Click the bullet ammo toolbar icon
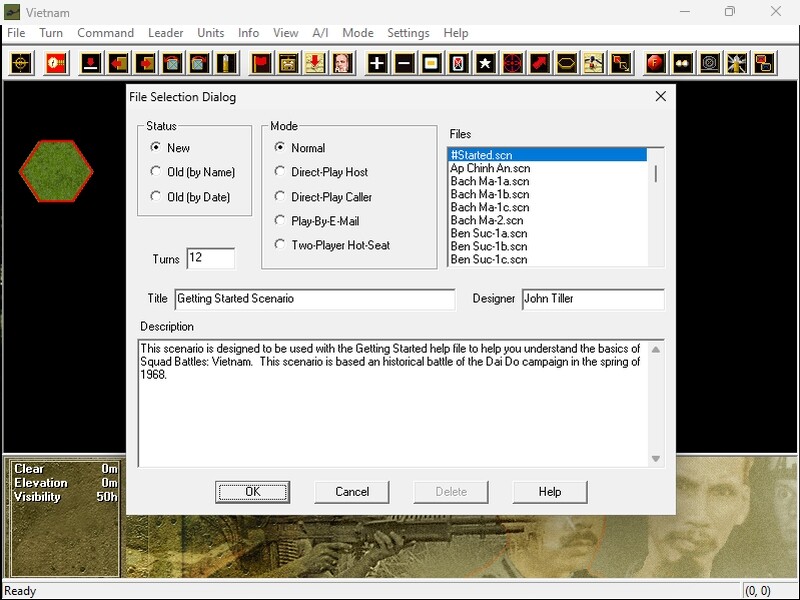Image resolution: width=800 pixels, height=600 pixels. coord(225,63)
